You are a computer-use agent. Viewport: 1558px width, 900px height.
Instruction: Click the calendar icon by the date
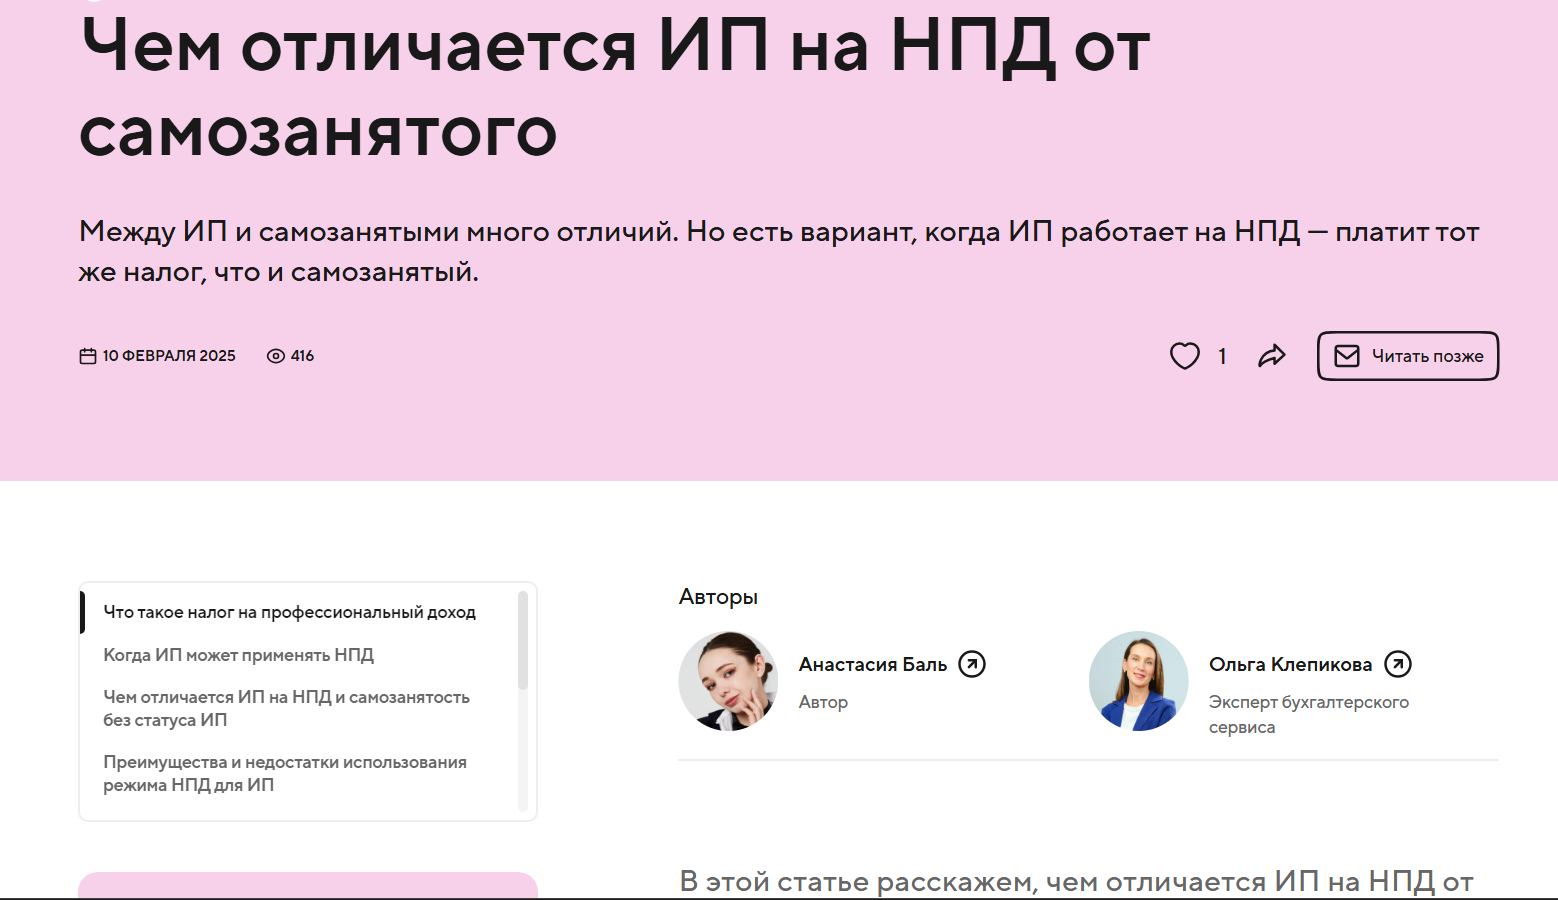88,356
